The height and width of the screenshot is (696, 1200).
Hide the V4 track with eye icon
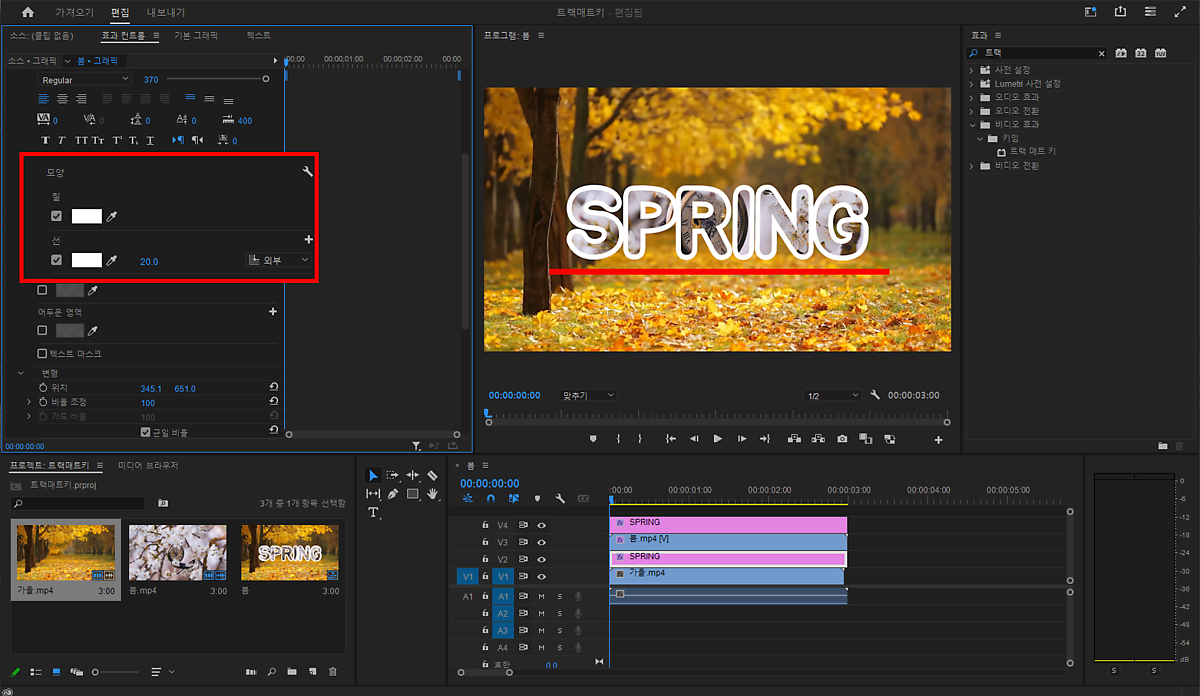pyautogui.click(x=541, y=525)
